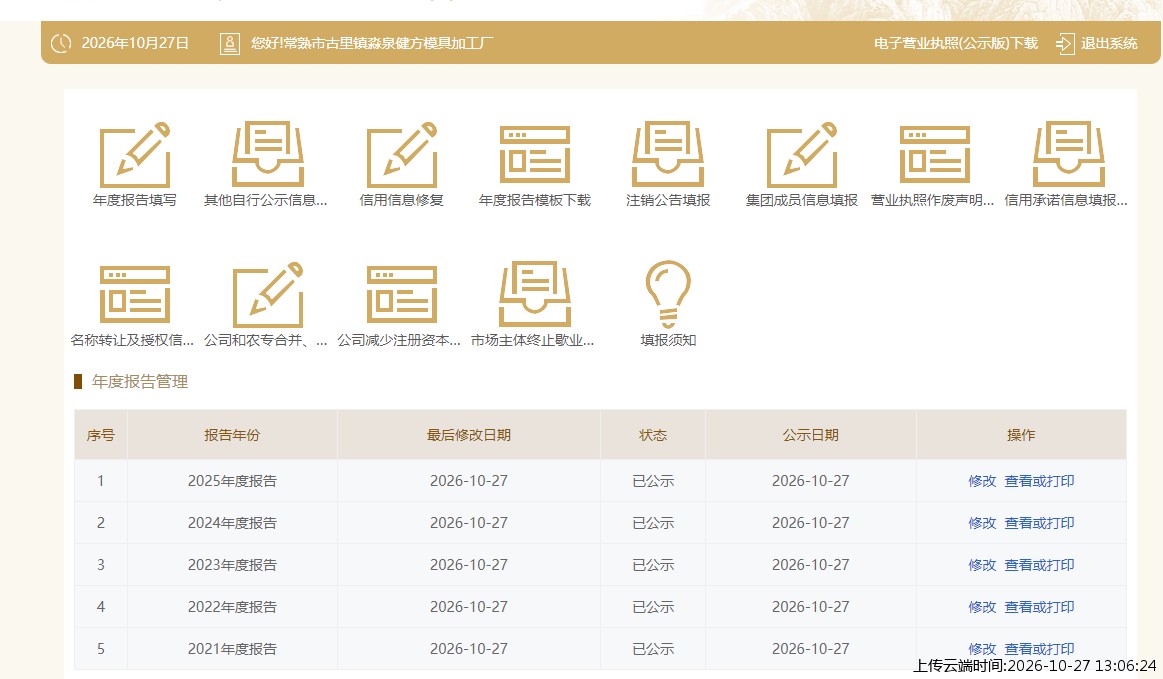Viewport: 1163px width, 679px height.
Task: Open 年度报告模板下载 icon
Action: click(x=535, y=154)
